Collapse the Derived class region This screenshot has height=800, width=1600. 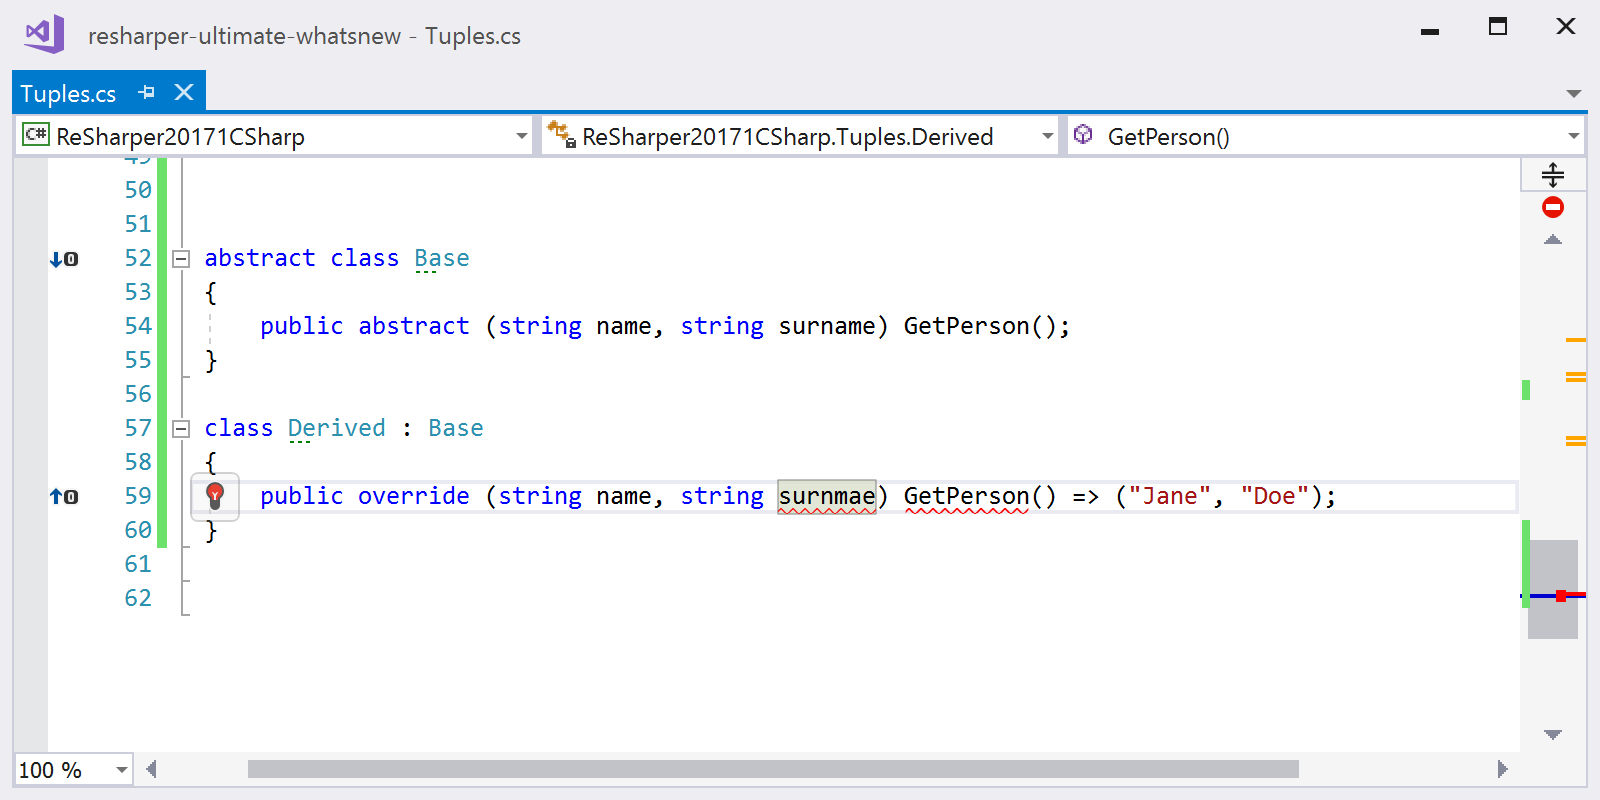pyautogui.click(x=181, y=428)
